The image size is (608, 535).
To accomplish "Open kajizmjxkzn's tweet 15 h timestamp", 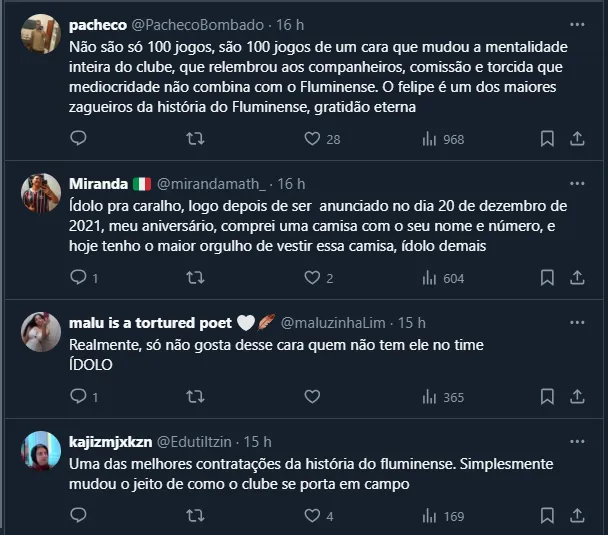I will pos(258,441).
